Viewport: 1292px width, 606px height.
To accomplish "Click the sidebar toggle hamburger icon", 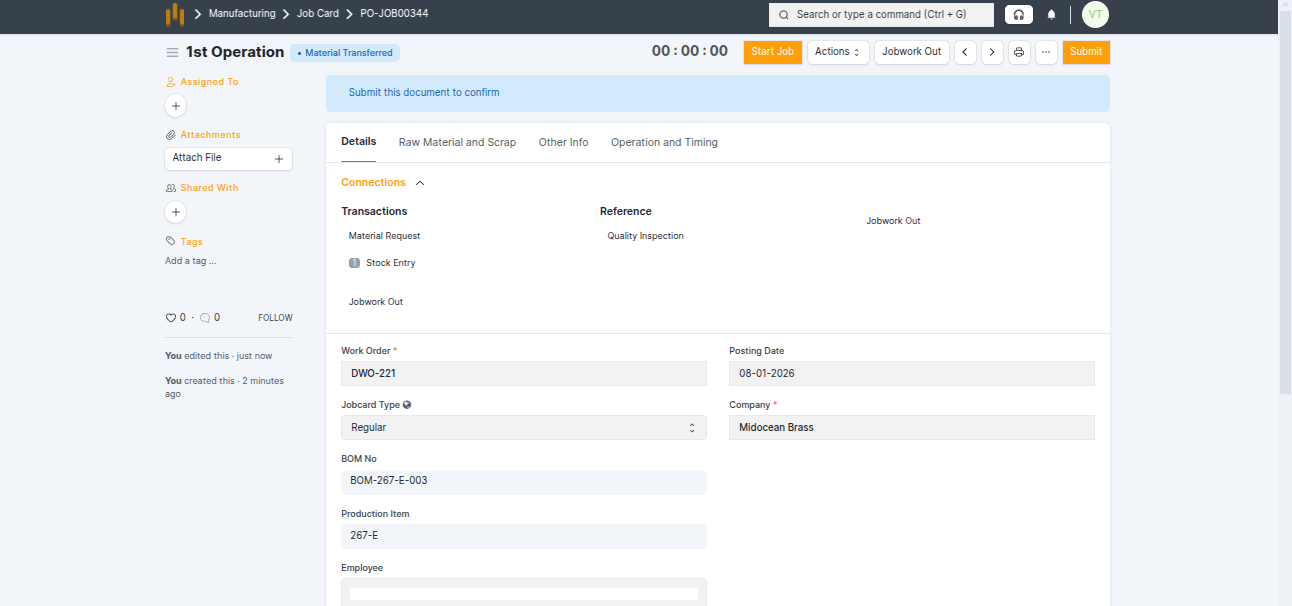I will [173, 52].
